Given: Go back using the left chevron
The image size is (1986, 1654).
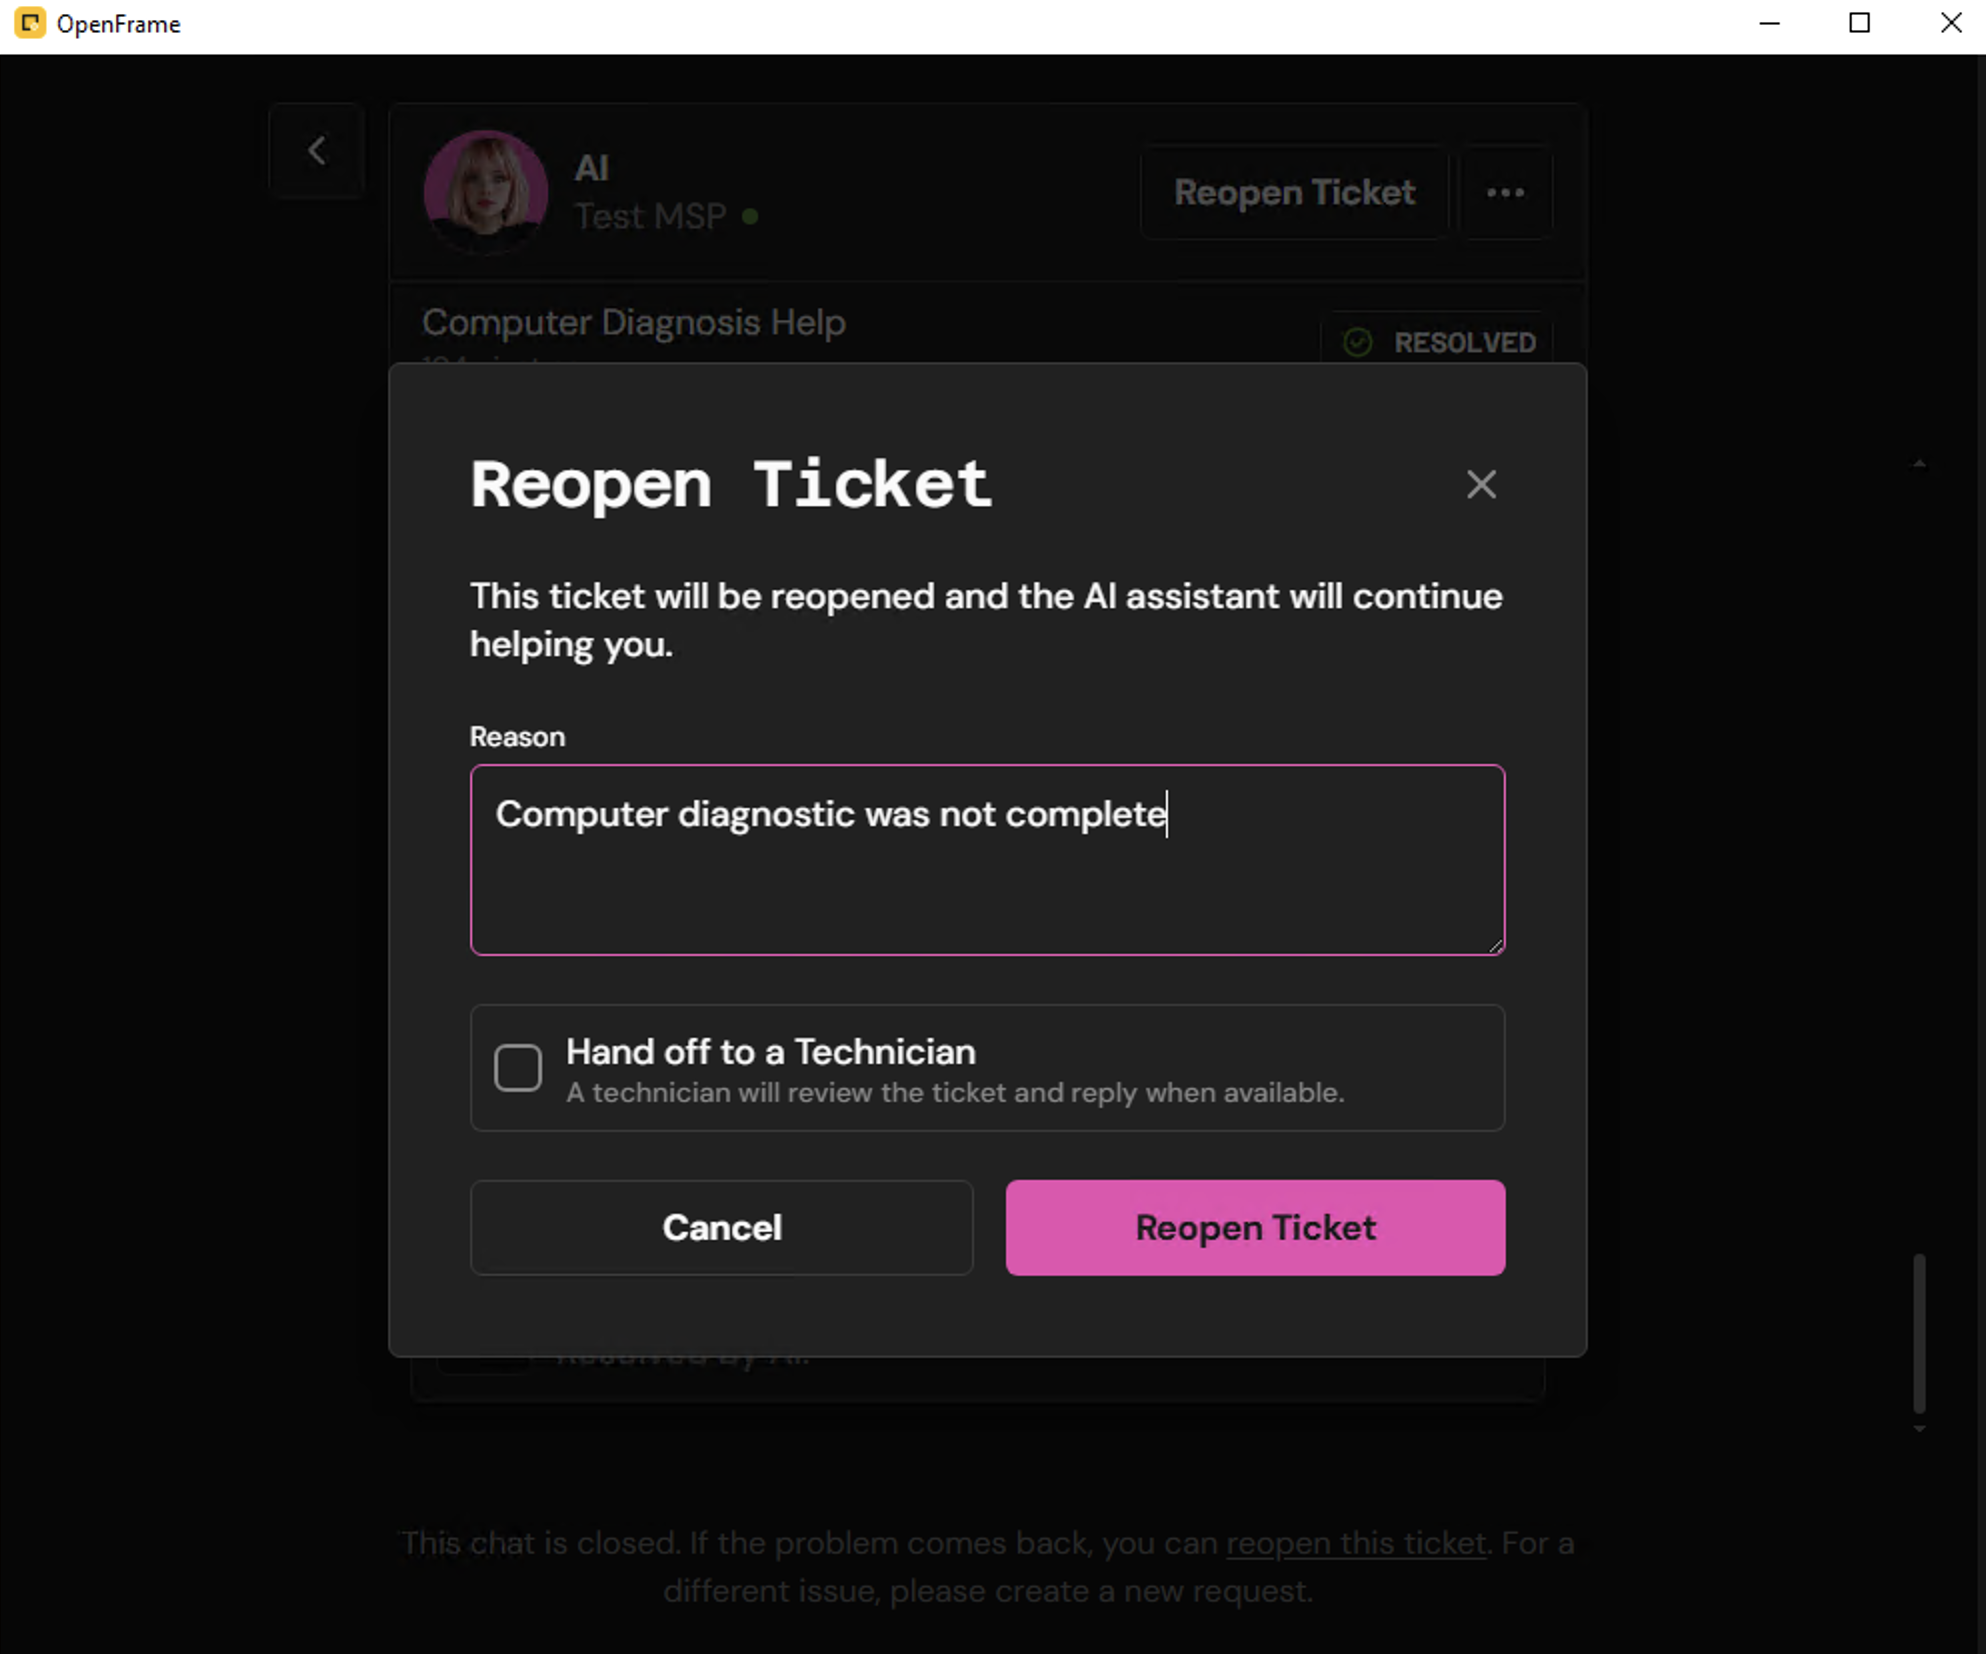Looking at the screenshot, I should (x=317, y=151).
